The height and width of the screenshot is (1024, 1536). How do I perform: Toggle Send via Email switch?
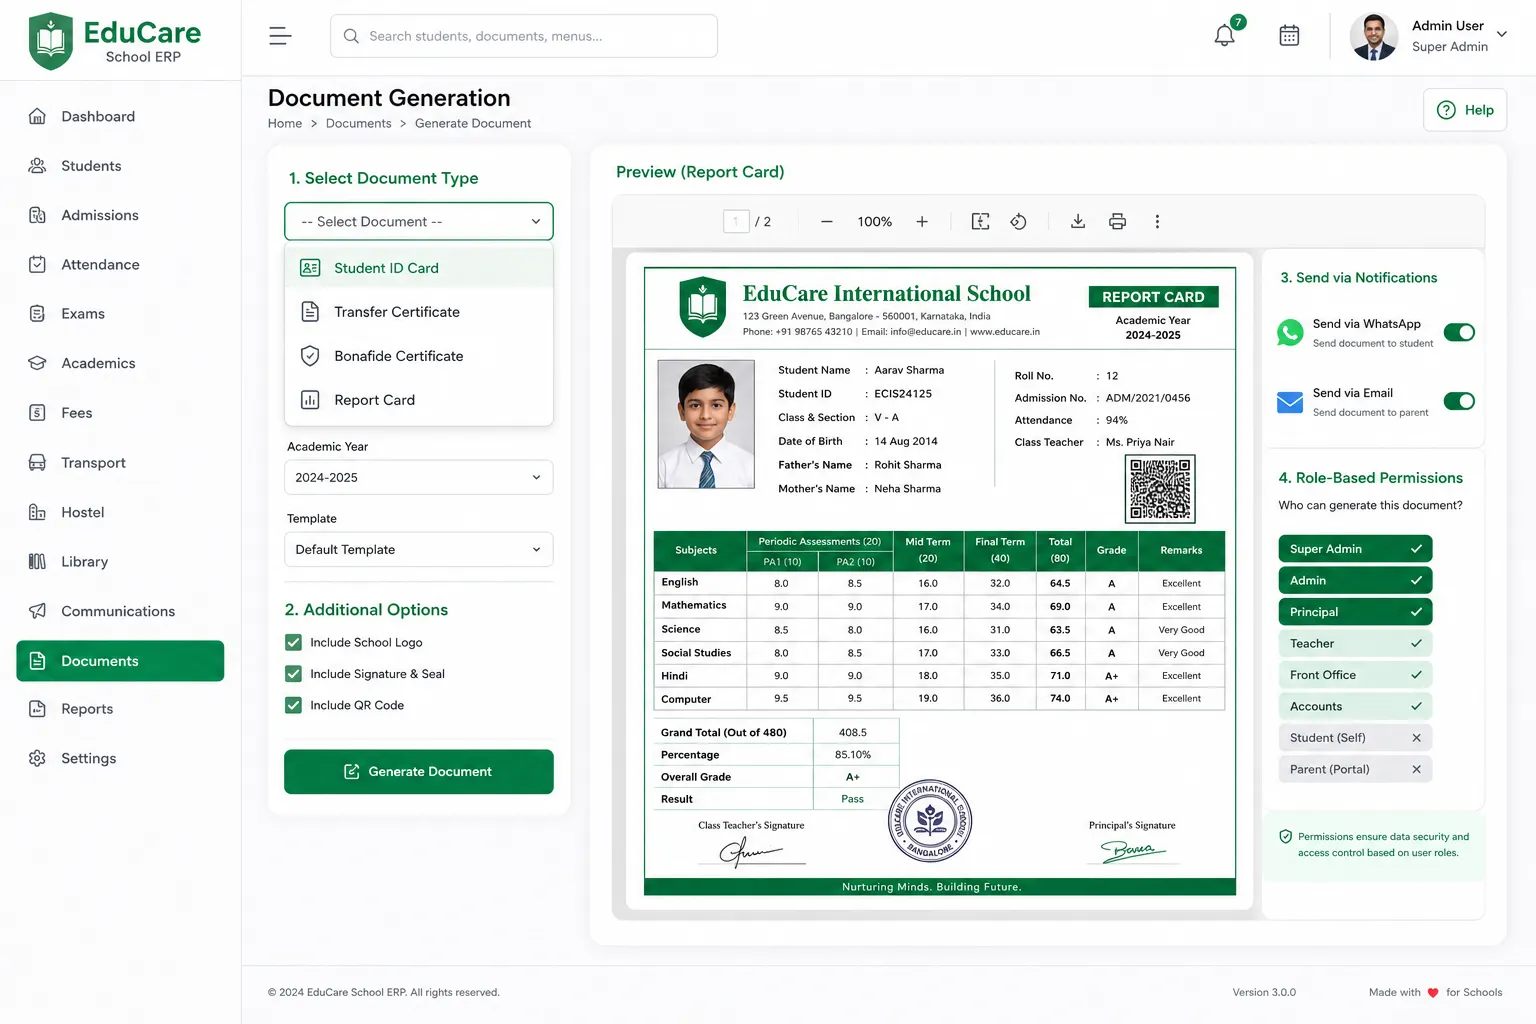(1459, 402)
